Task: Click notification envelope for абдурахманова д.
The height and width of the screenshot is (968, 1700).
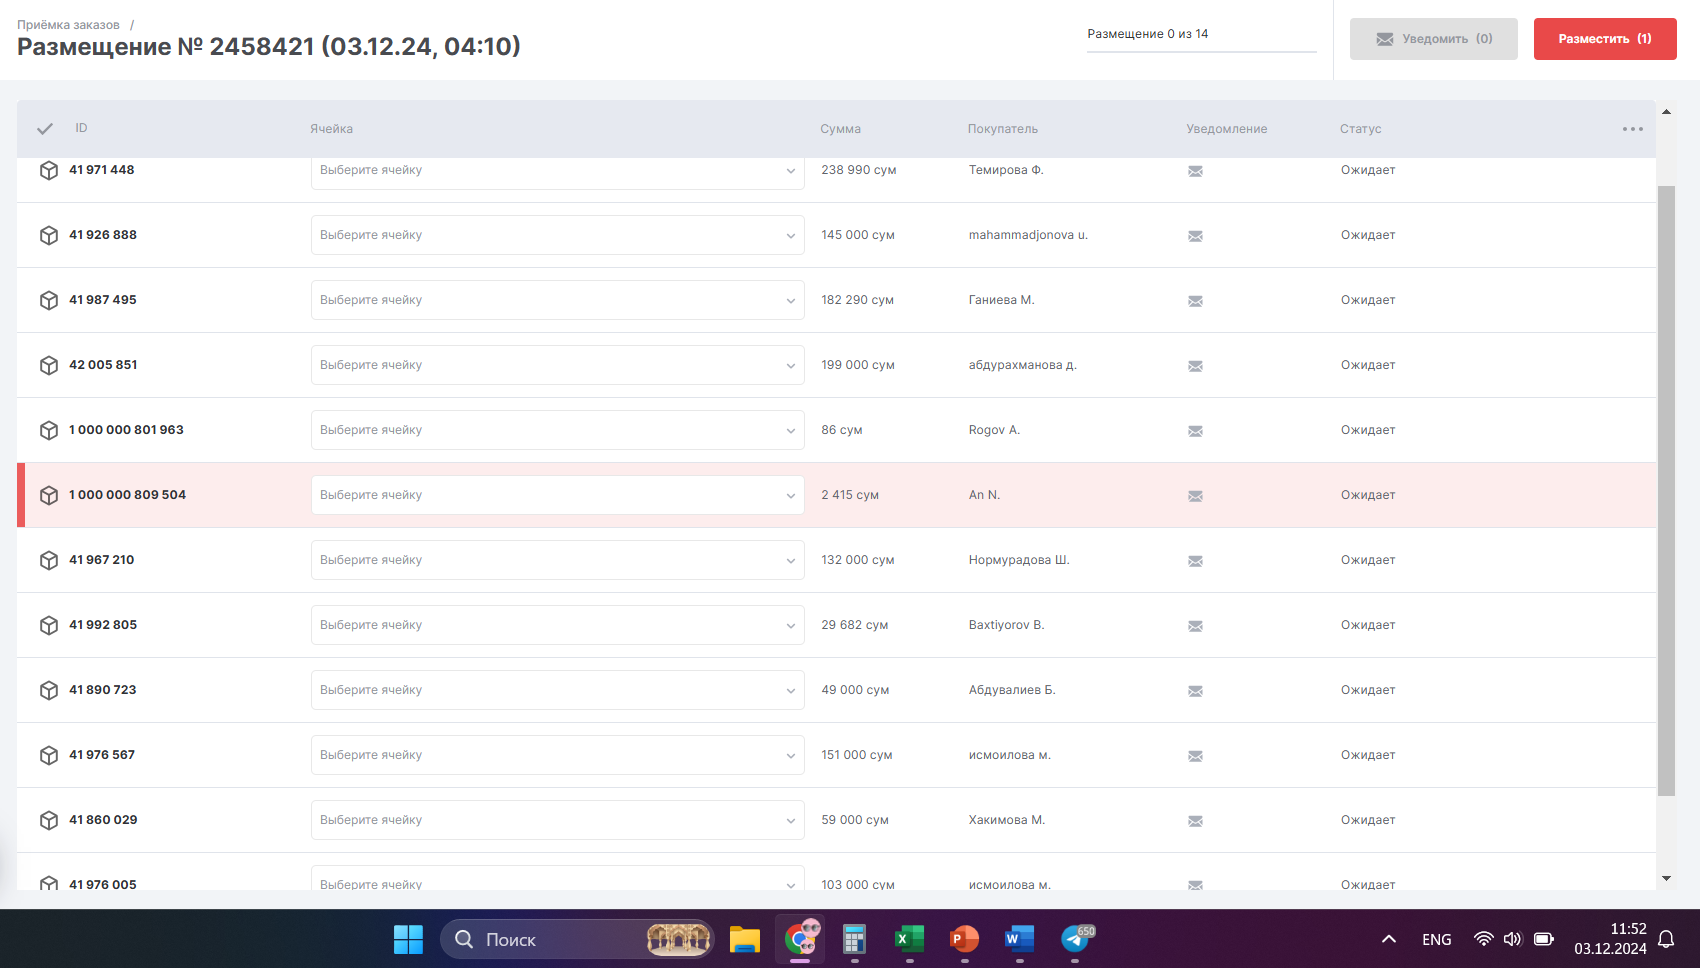Action: click(x=1195, y=366)
